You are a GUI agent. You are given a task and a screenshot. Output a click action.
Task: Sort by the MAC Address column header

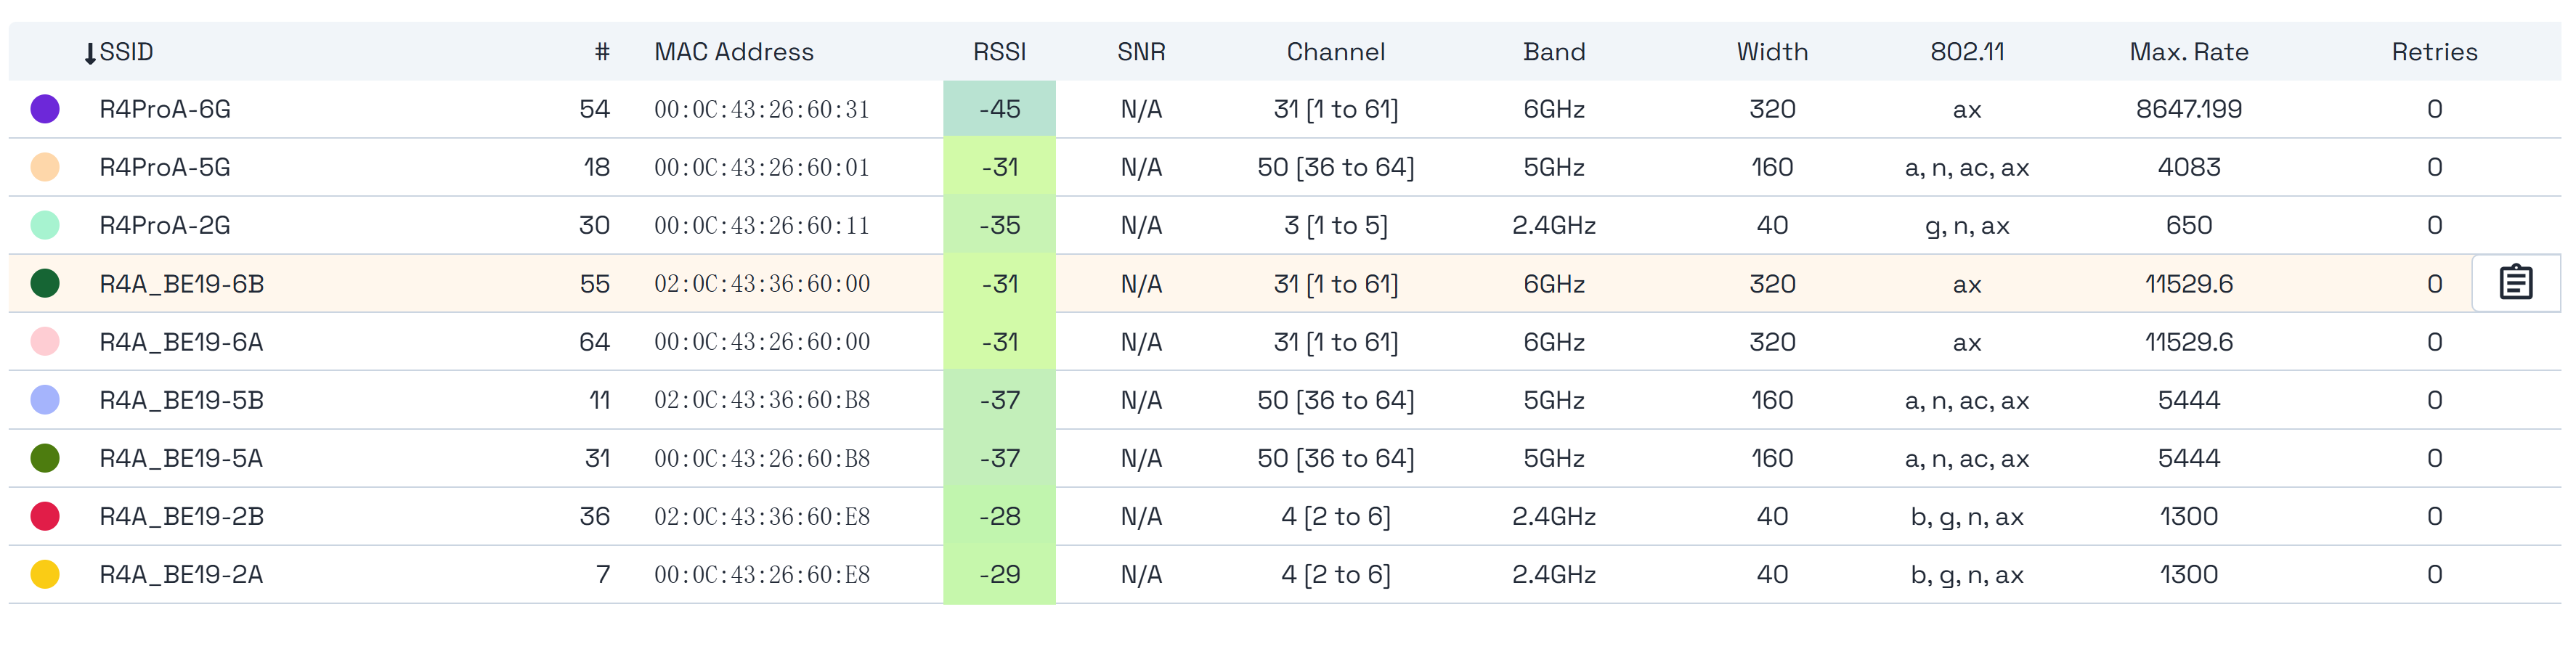[x=733, y=52]
